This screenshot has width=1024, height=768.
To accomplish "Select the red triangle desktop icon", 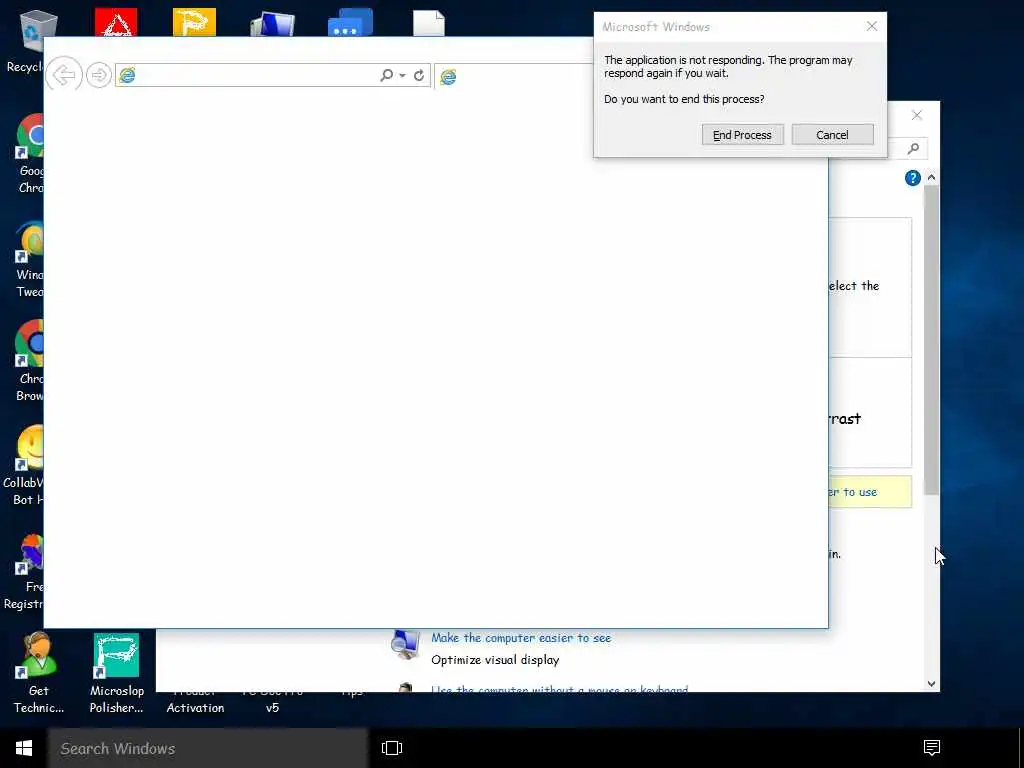I will coord(116,22).
